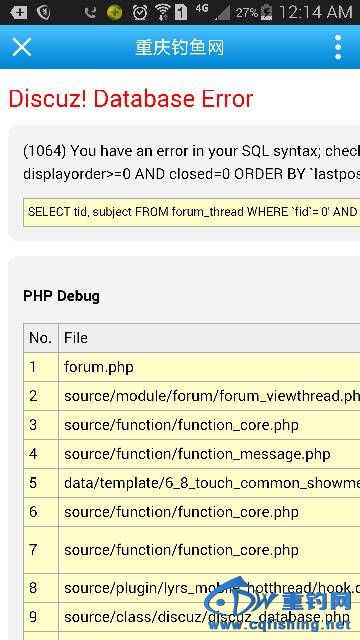This screenshot has height=640, width=360.
Task: Tap the phone call status icon
Action: [x=90, y=13]
